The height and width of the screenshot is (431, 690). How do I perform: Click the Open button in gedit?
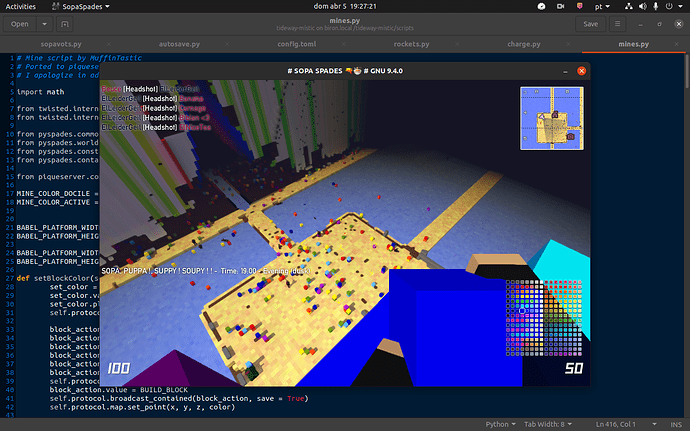pos(20,24)
